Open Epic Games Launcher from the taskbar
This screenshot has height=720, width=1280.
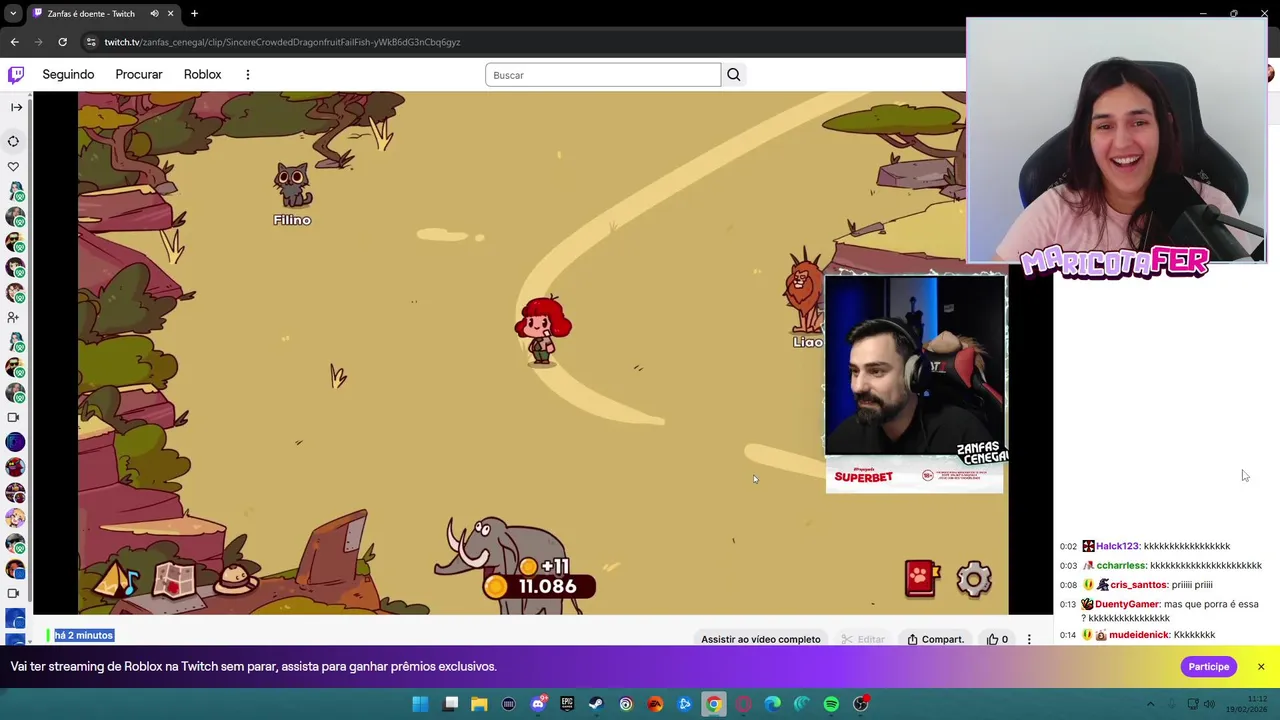click(567, 704)
